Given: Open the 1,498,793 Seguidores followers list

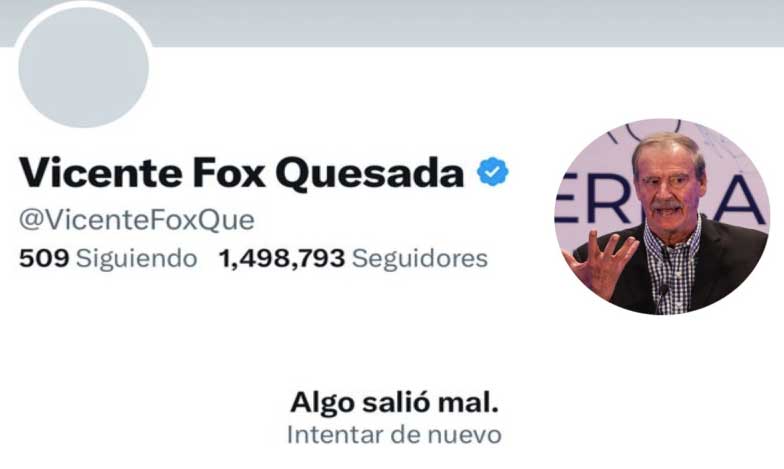Looking at the screenshot, I should pyautogui.click(x=354, y=258).
